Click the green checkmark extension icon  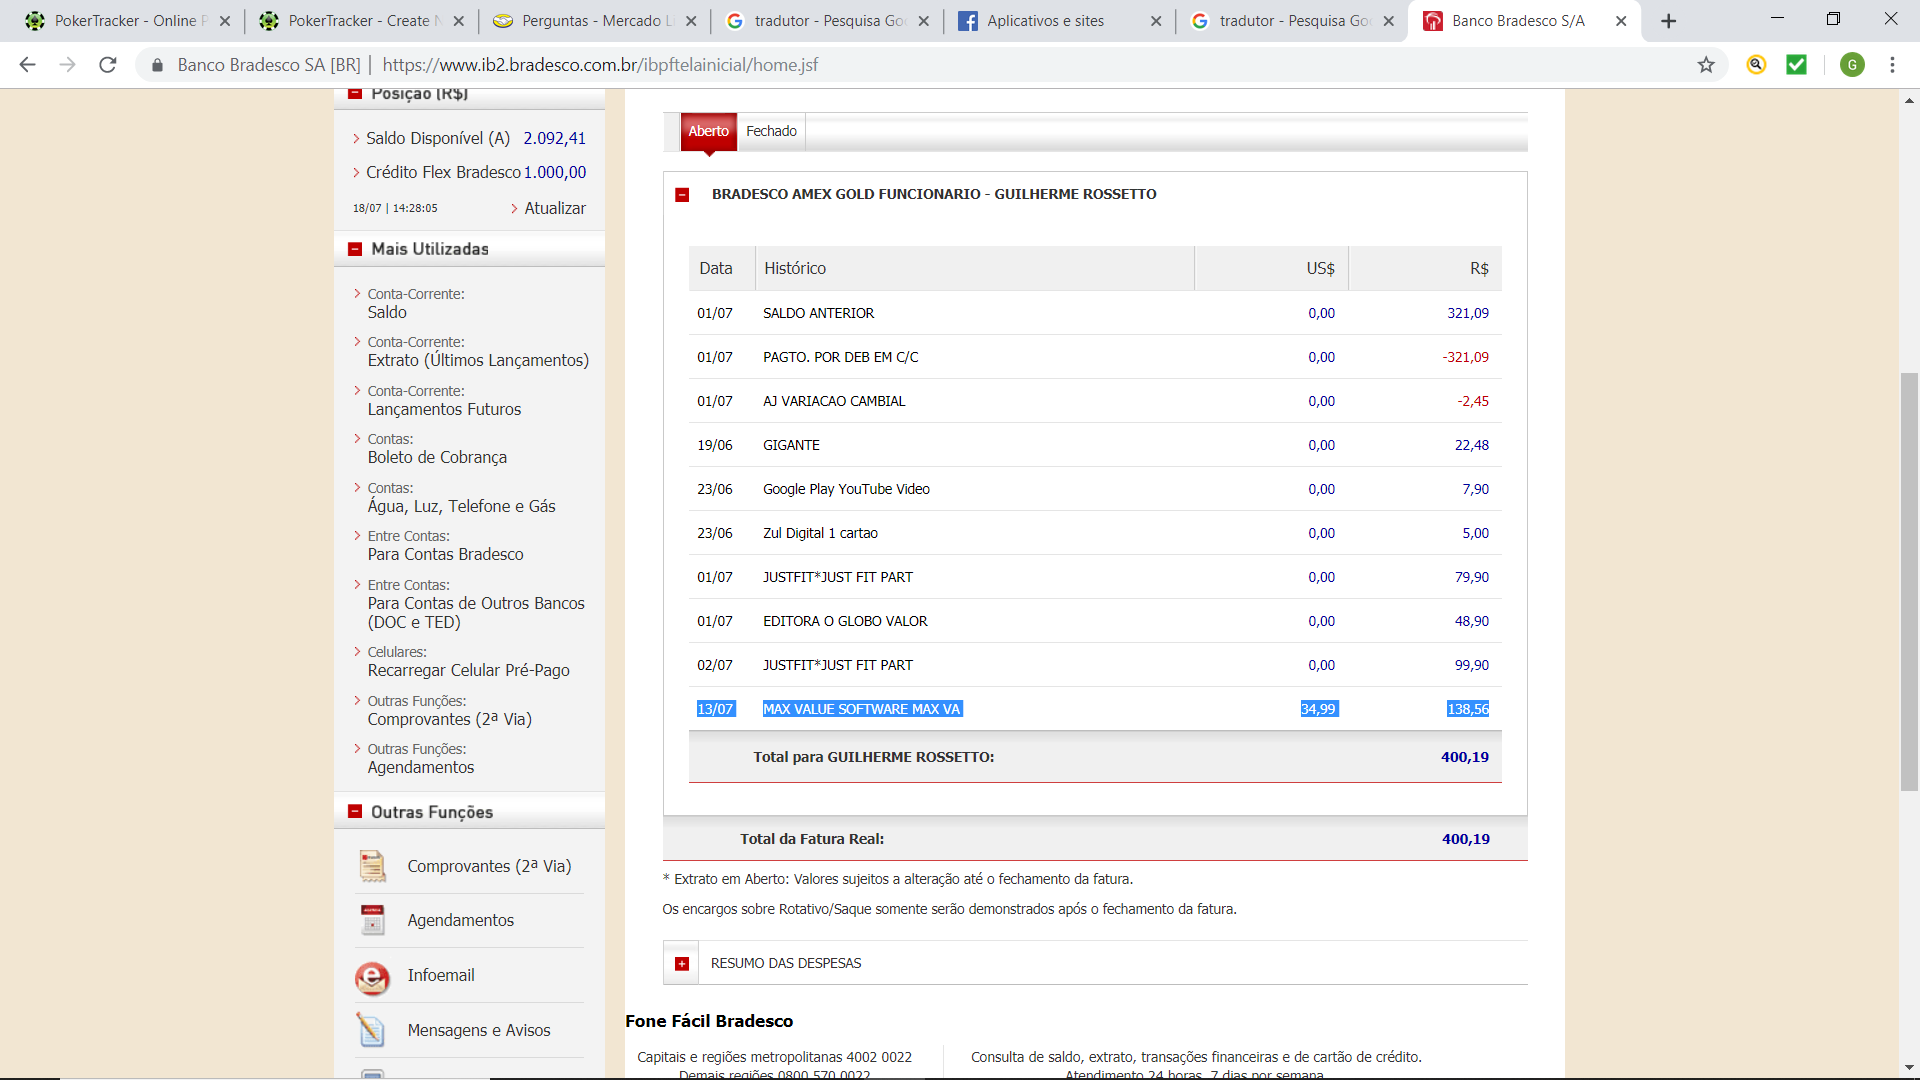tap(1796, 65)
